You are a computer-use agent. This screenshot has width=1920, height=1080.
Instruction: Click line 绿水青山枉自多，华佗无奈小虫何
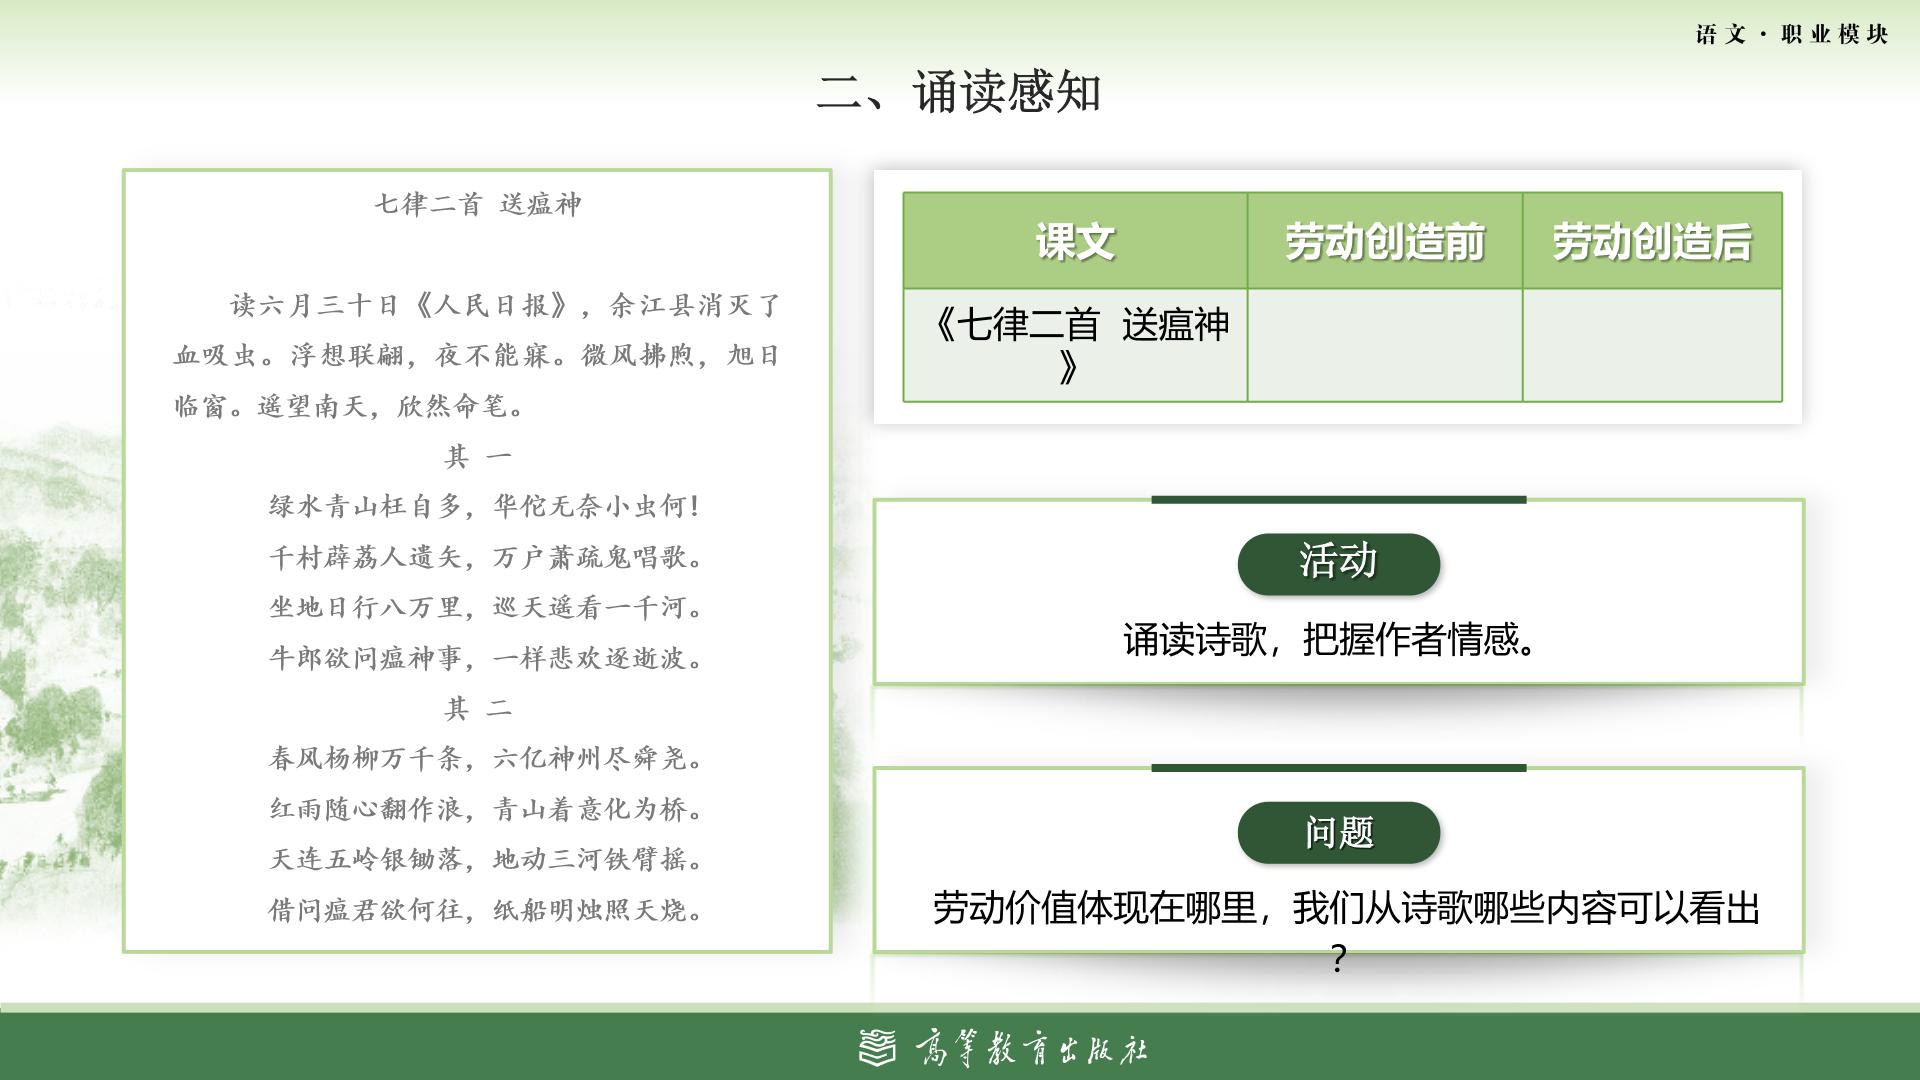(484, 506)
